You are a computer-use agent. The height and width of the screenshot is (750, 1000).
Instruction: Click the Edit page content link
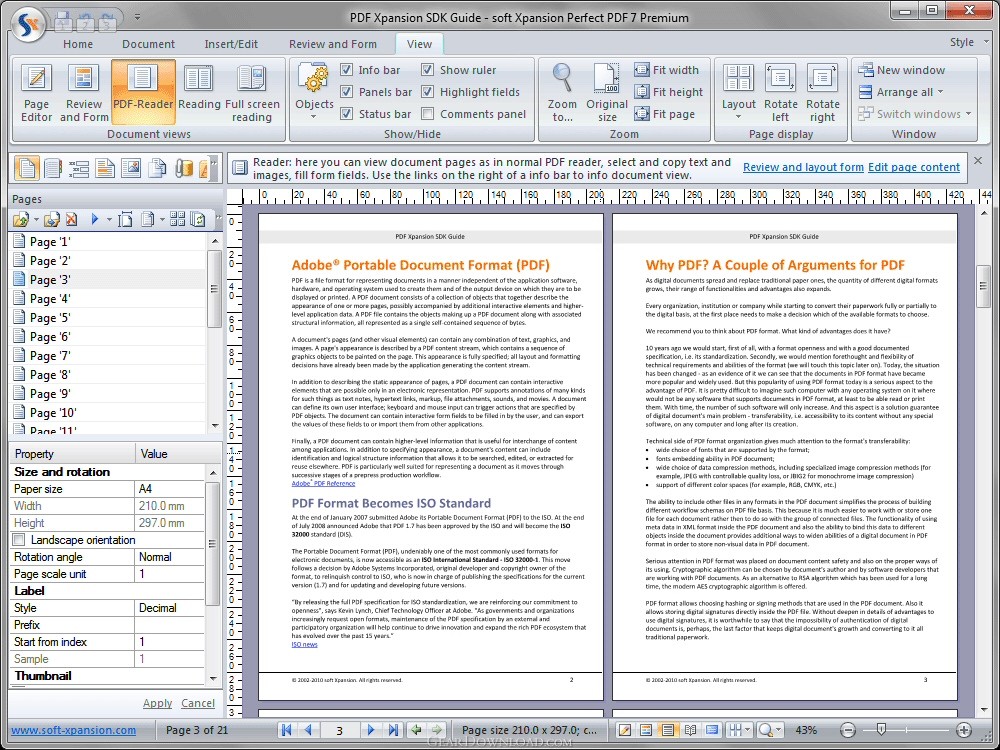pos(913,167)
